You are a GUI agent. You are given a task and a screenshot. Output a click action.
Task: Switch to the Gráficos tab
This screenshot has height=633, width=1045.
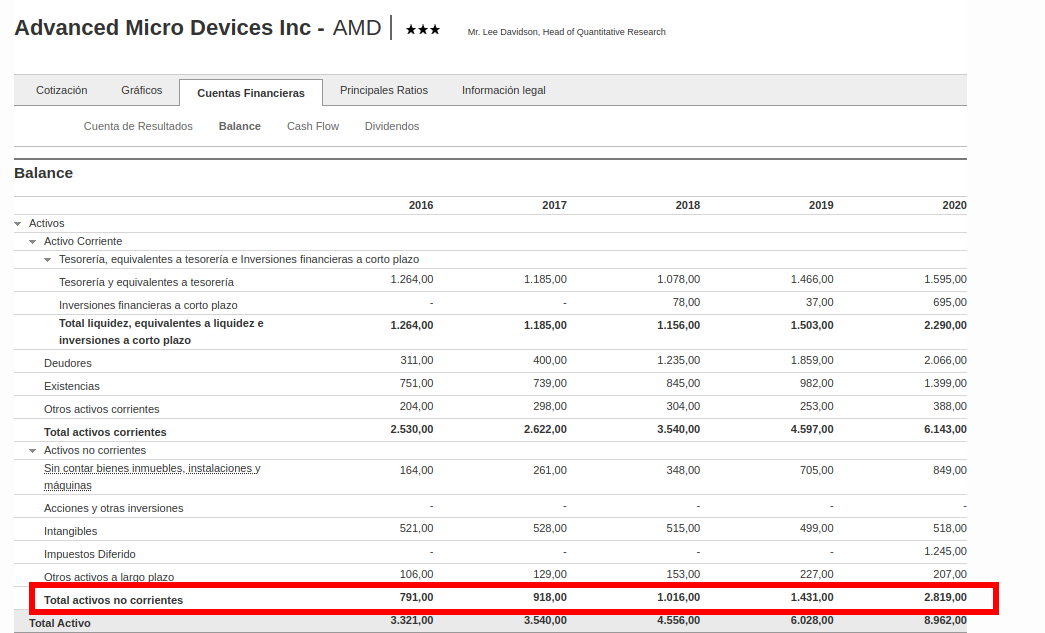click(x=142, y=90)
